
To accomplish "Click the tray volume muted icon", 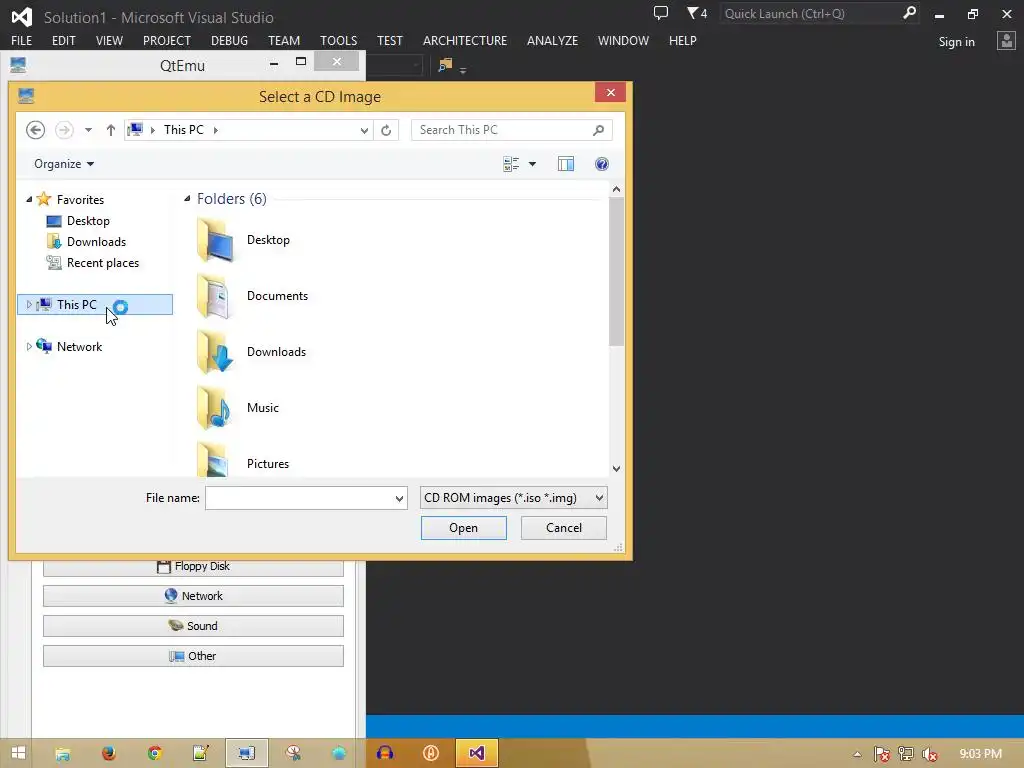I will [929, 754].
